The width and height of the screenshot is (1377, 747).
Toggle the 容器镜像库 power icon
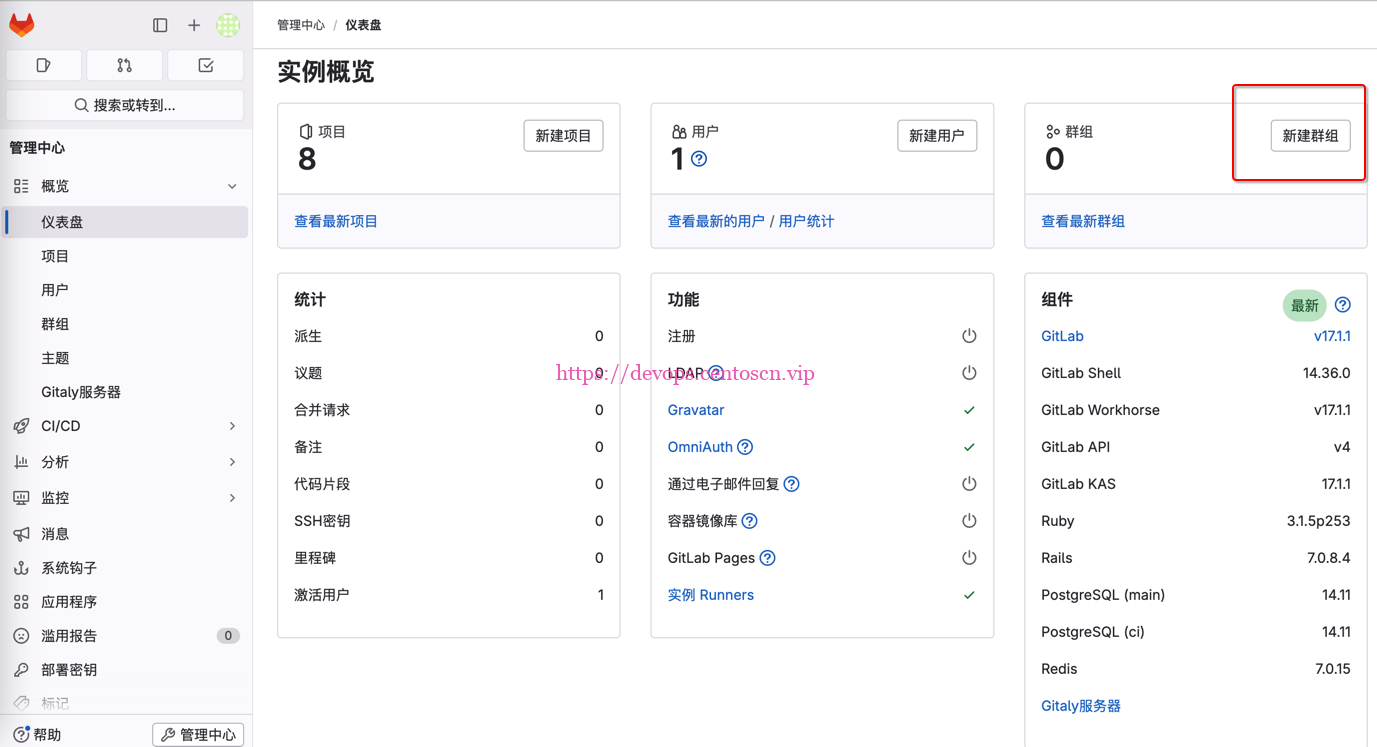[969, 521]
